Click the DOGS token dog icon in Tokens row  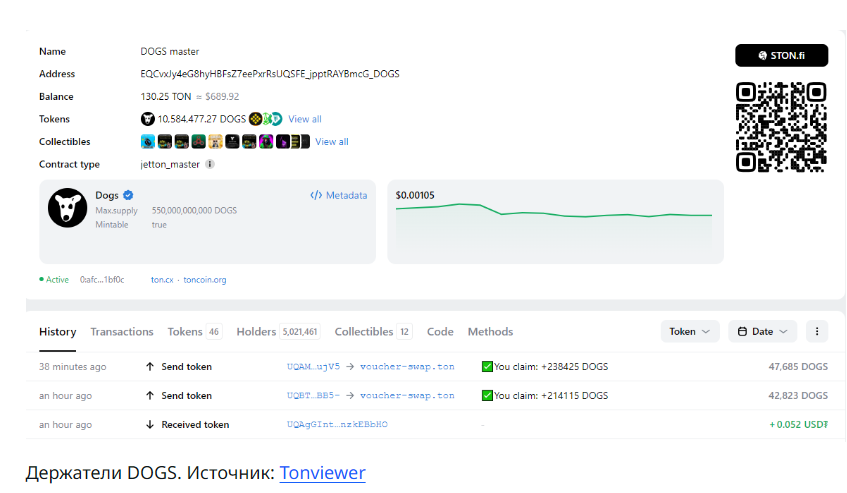click(147, 119)
